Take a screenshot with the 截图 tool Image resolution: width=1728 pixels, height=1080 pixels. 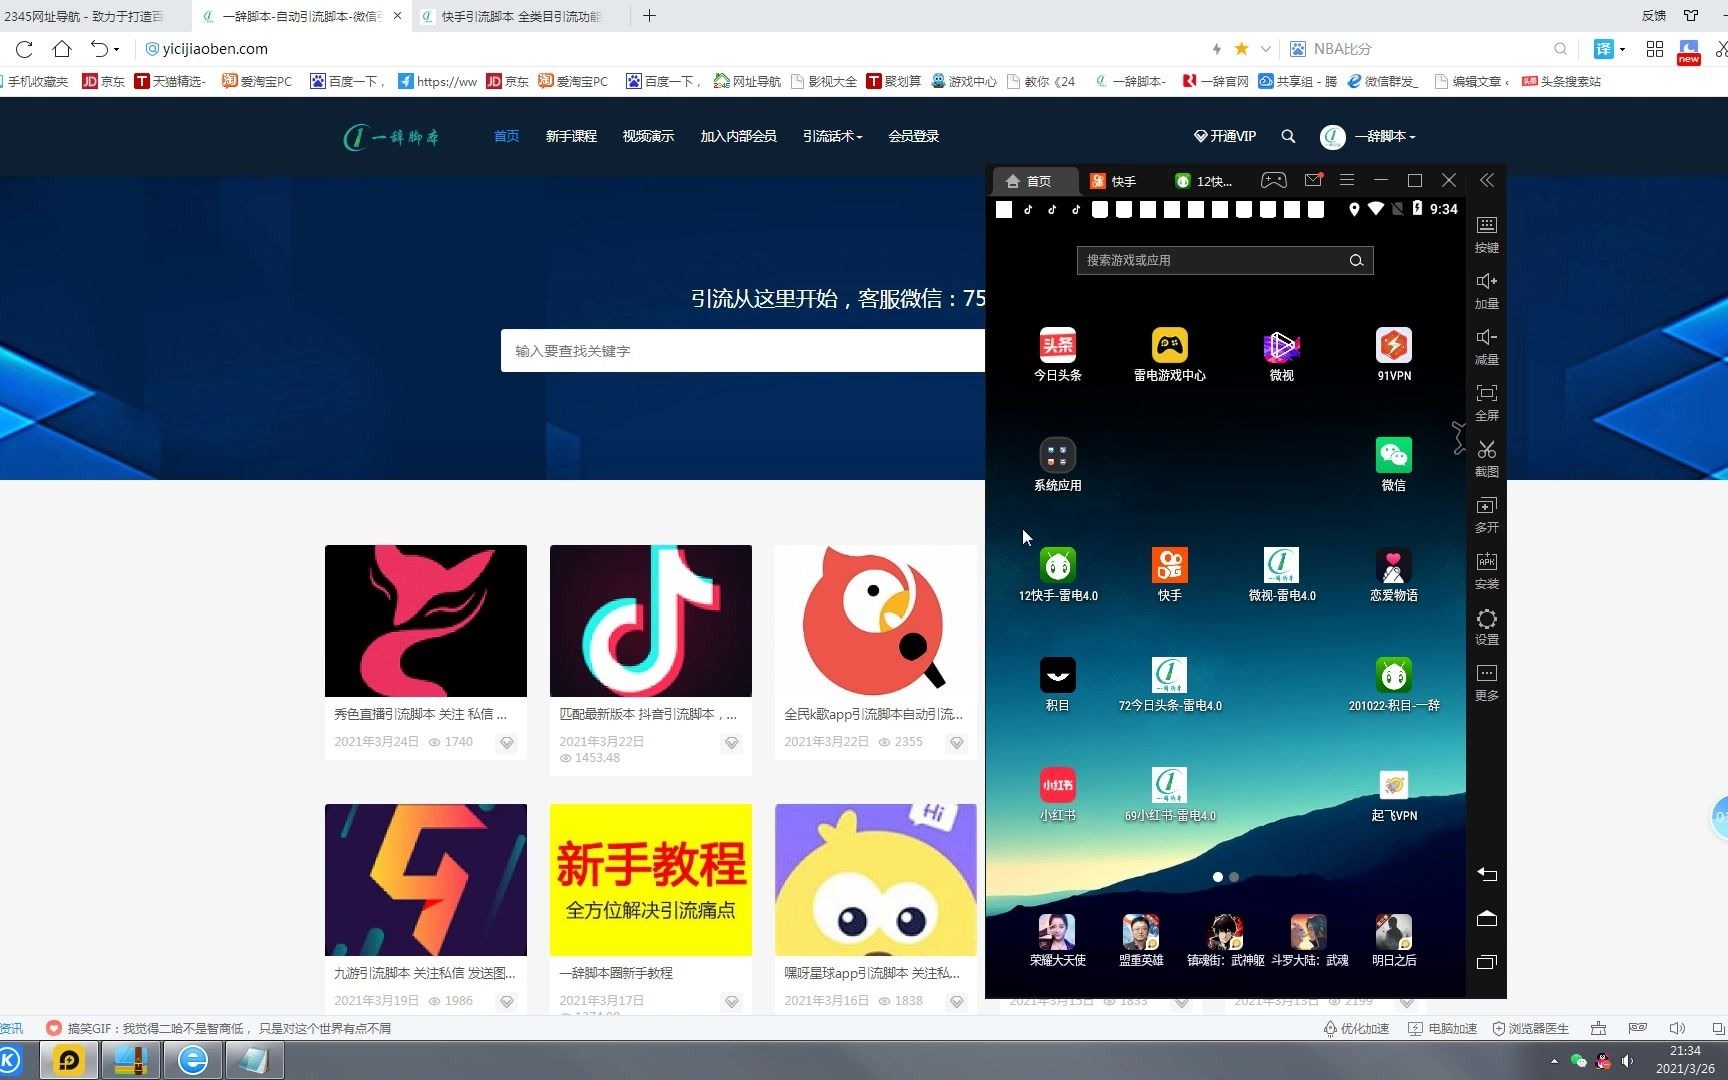1487,458
